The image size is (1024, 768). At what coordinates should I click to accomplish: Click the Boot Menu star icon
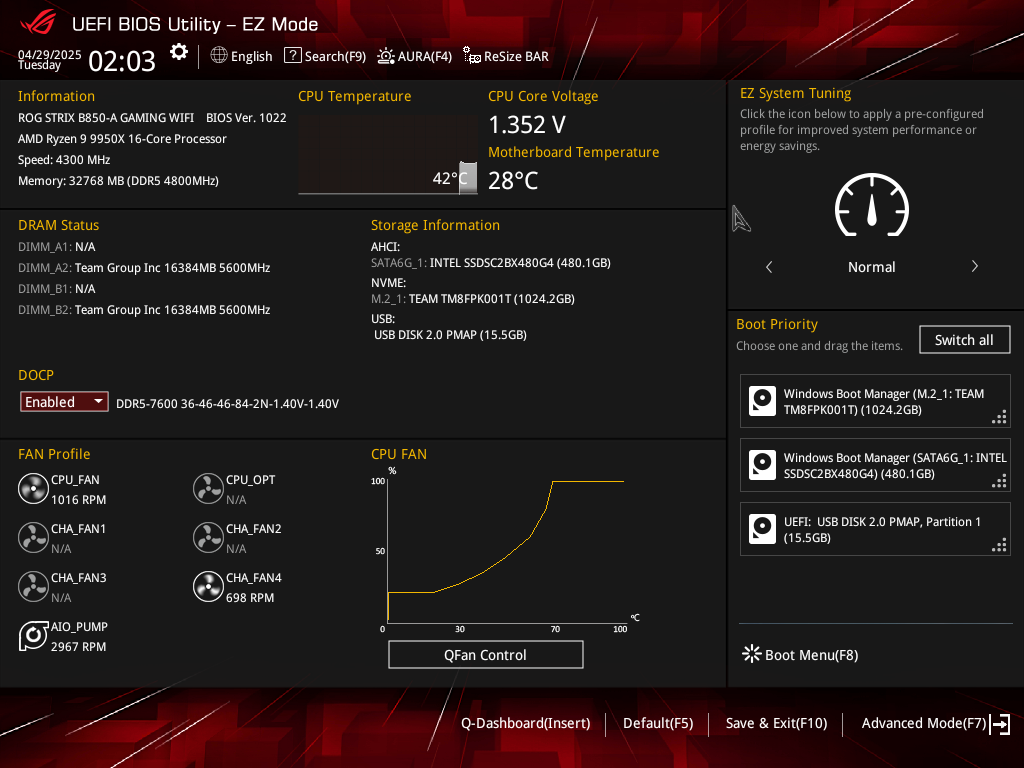[x=752, y=654]
